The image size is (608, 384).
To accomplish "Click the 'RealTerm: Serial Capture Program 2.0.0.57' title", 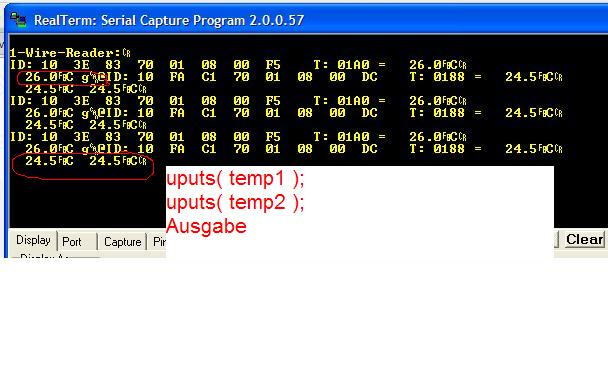I will (169, 20).
